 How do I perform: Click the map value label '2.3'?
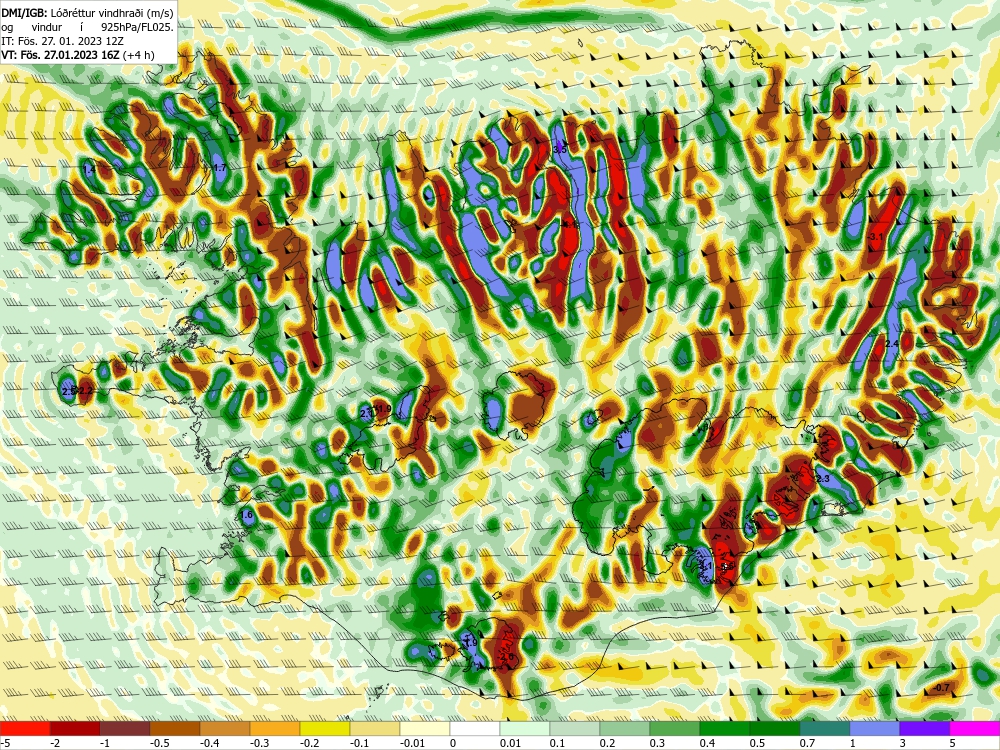(823, 478)
